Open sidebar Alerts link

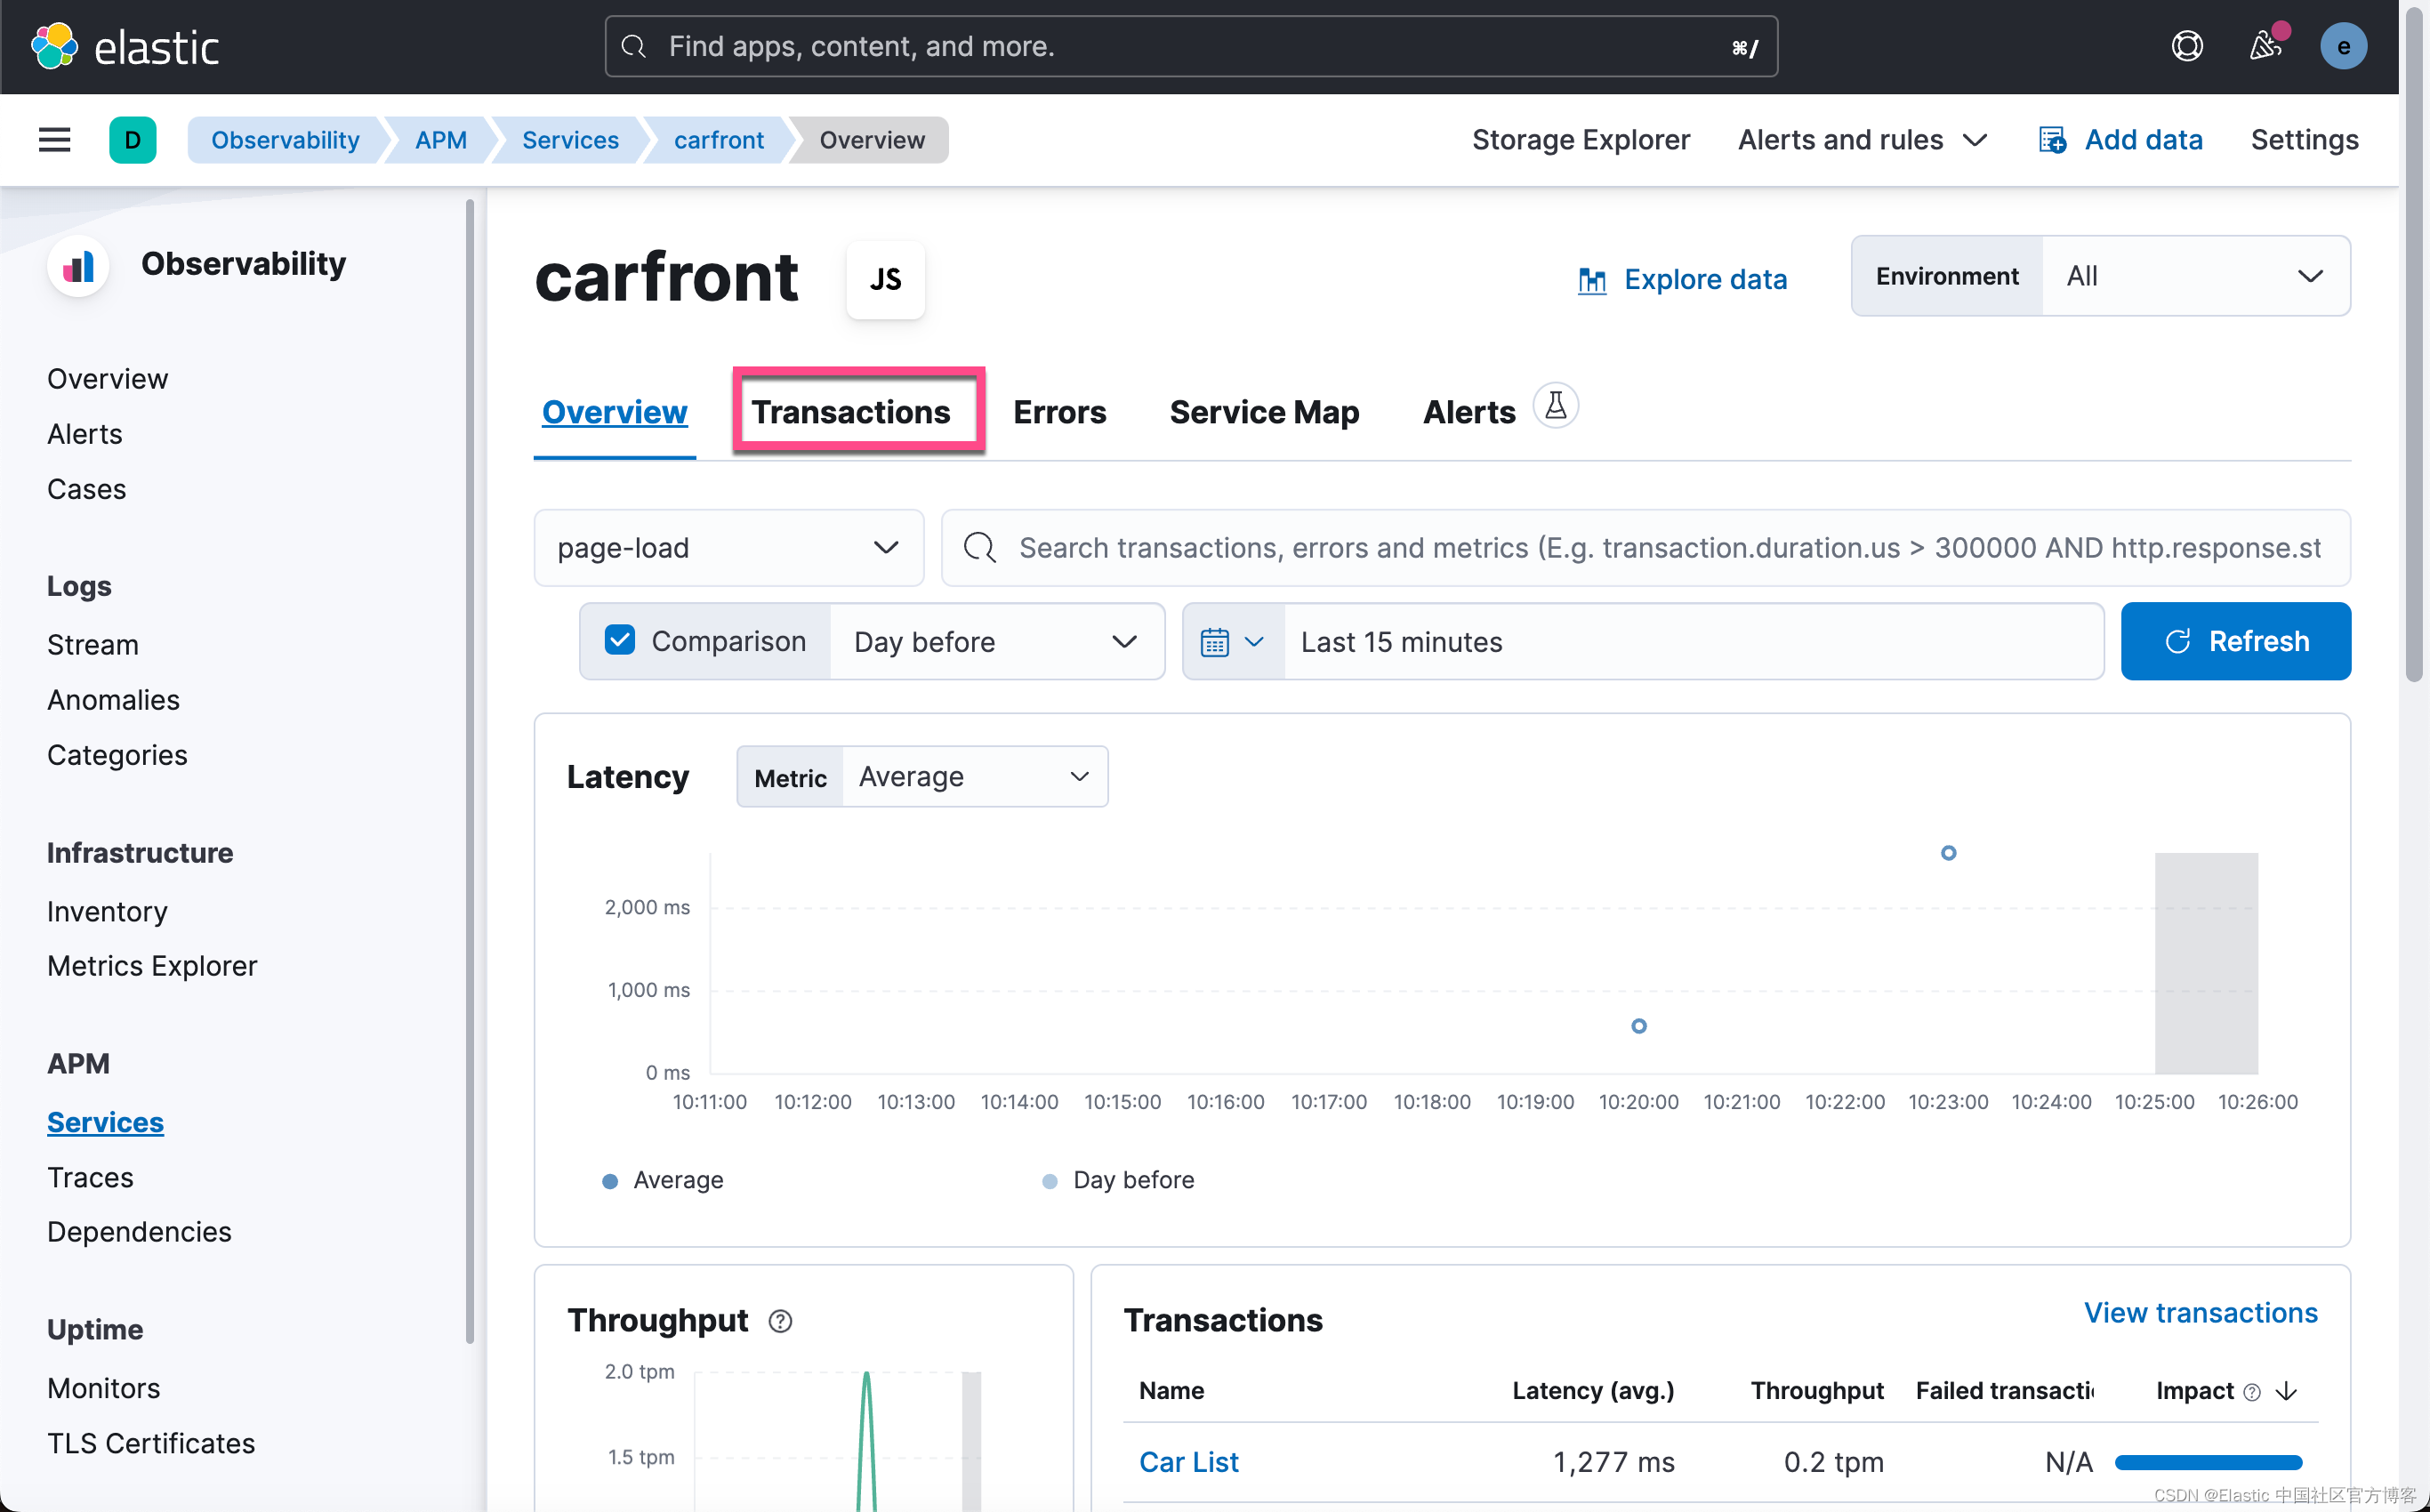[x=85, y=434]
